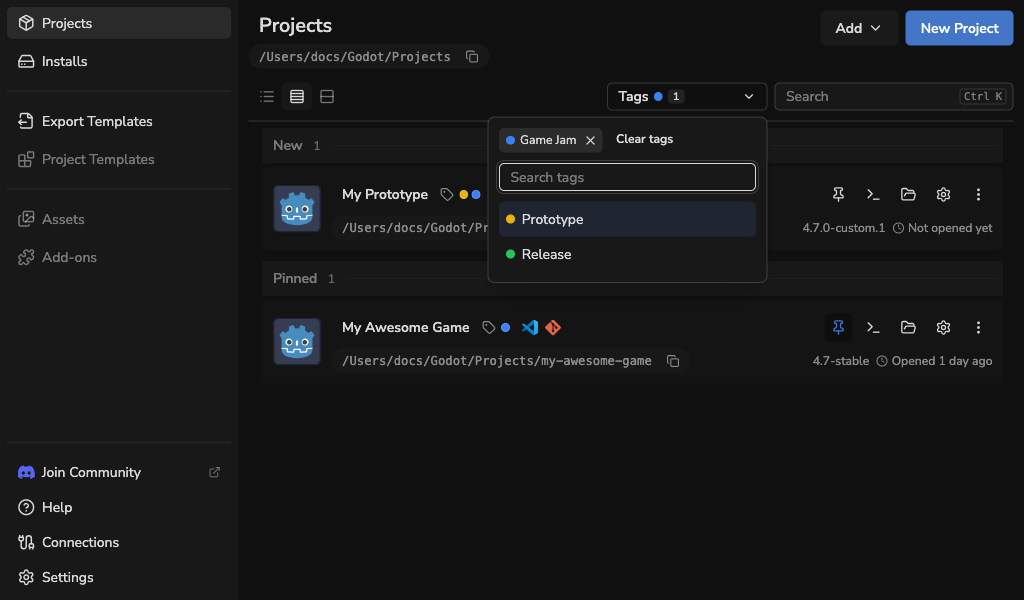Screen dimensions: 1024x600
Task: Go to Project Templates
Action: coord(118,159)
